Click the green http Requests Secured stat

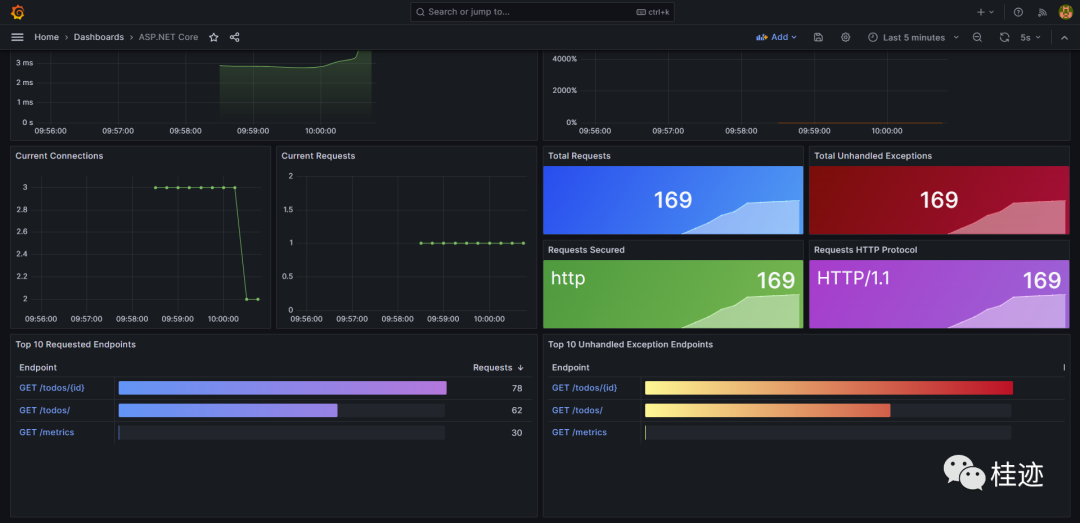click(673, 294)
